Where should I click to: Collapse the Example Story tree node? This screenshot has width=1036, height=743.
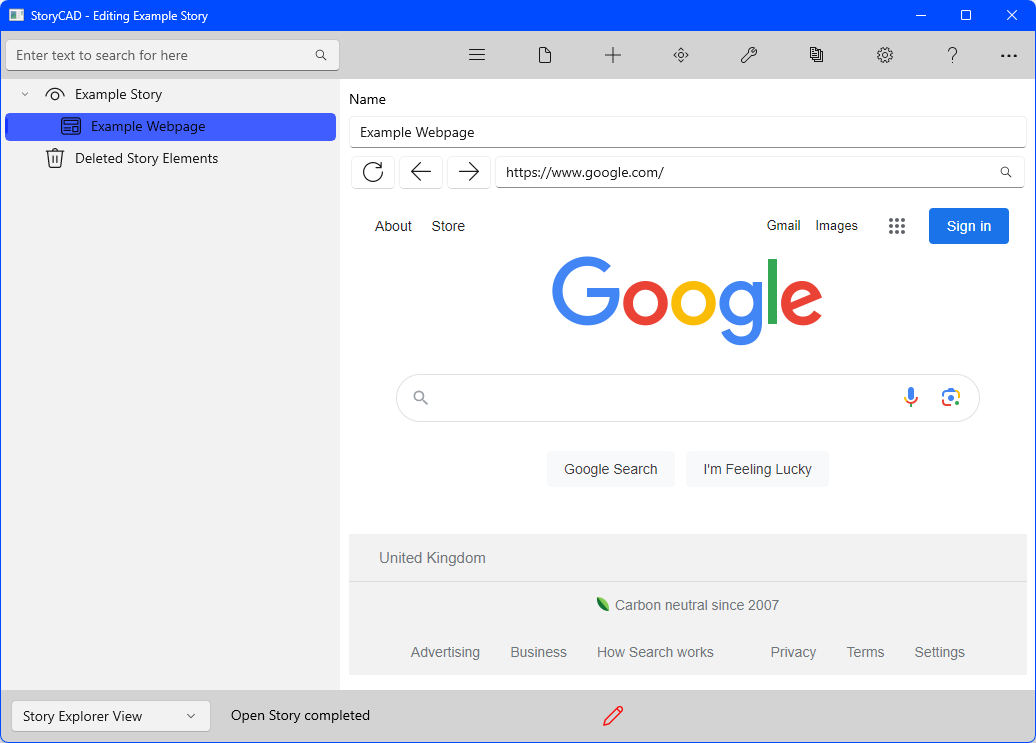(x=25, y=94)
